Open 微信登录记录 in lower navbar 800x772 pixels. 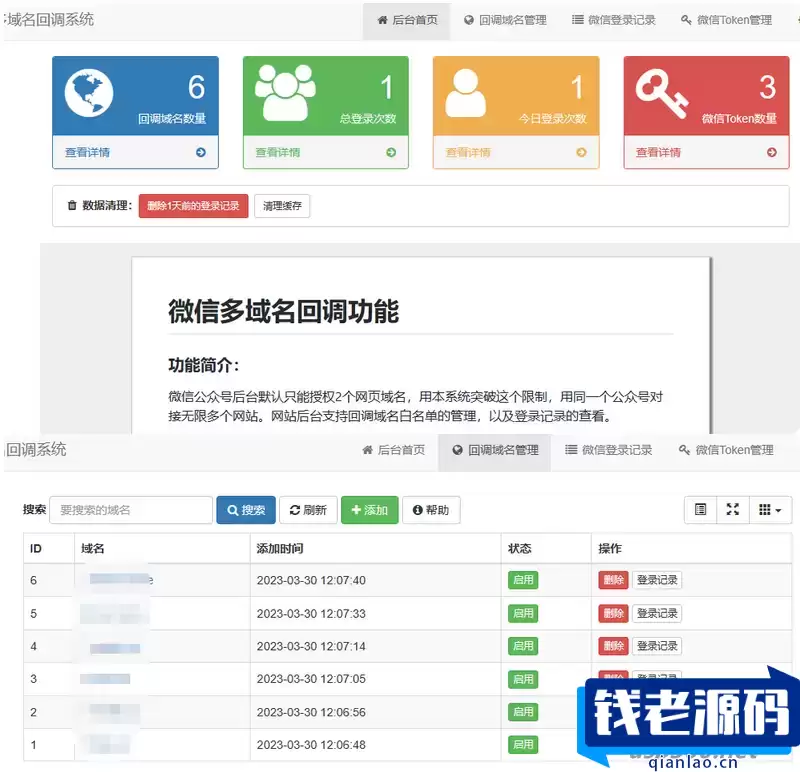tap(609, 450)
